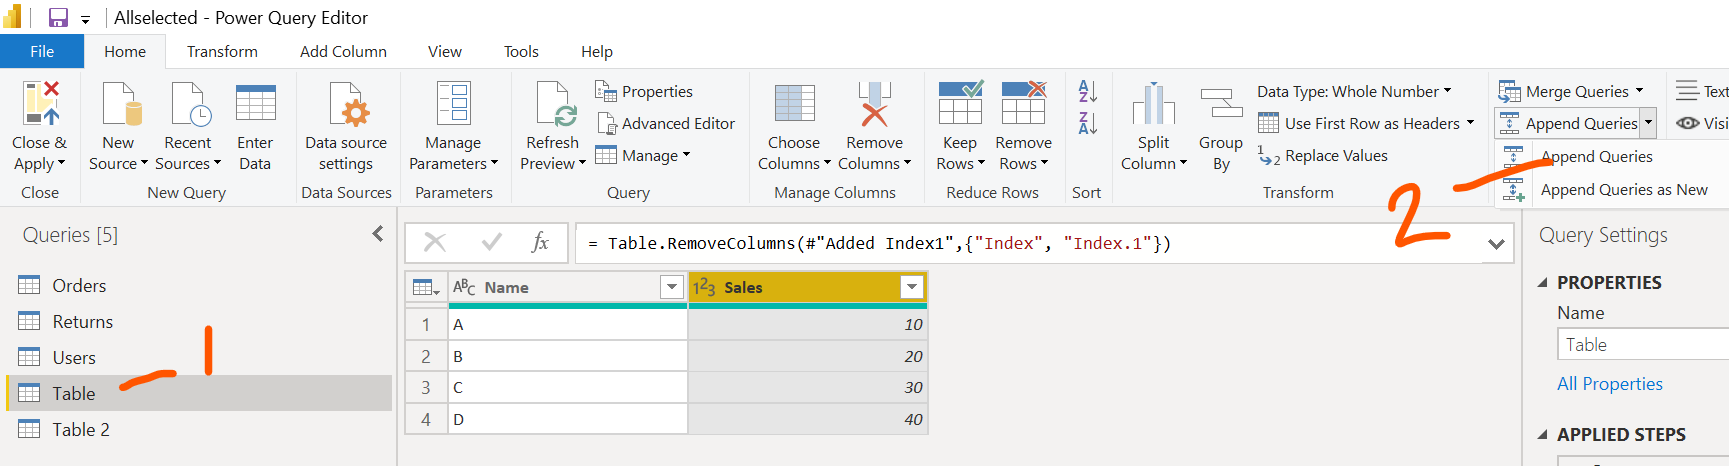Click the Keep Rows icon

960,103
